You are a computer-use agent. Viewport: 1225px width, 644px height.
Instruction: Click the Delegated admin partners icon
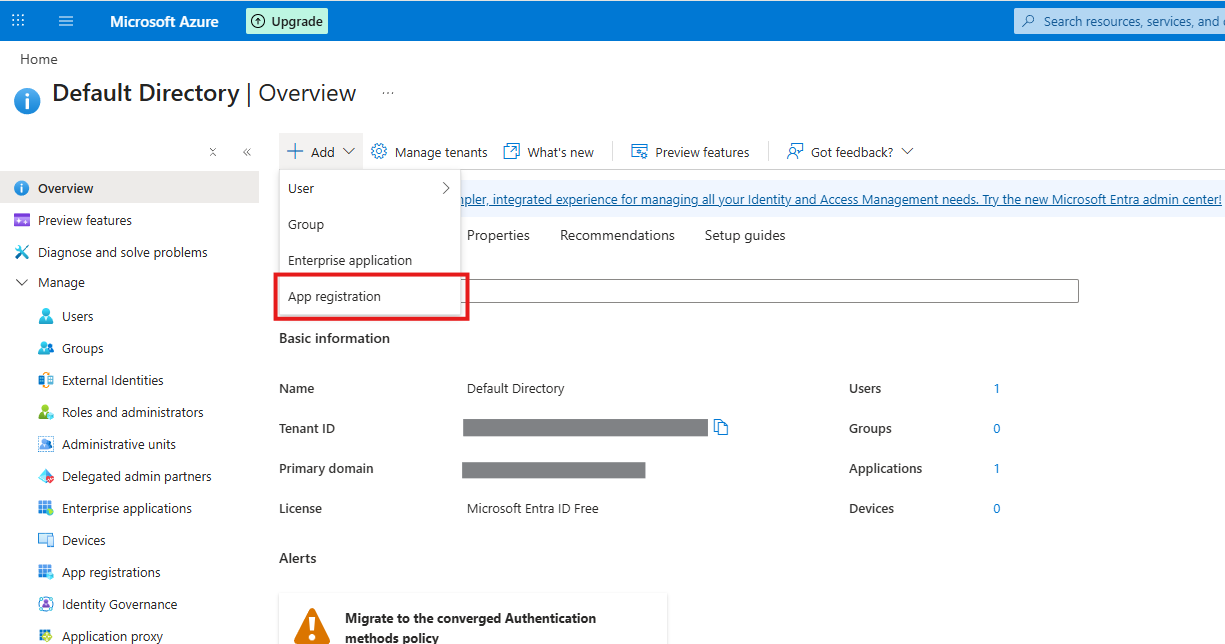pyautogui.click(x=46, y=476)
